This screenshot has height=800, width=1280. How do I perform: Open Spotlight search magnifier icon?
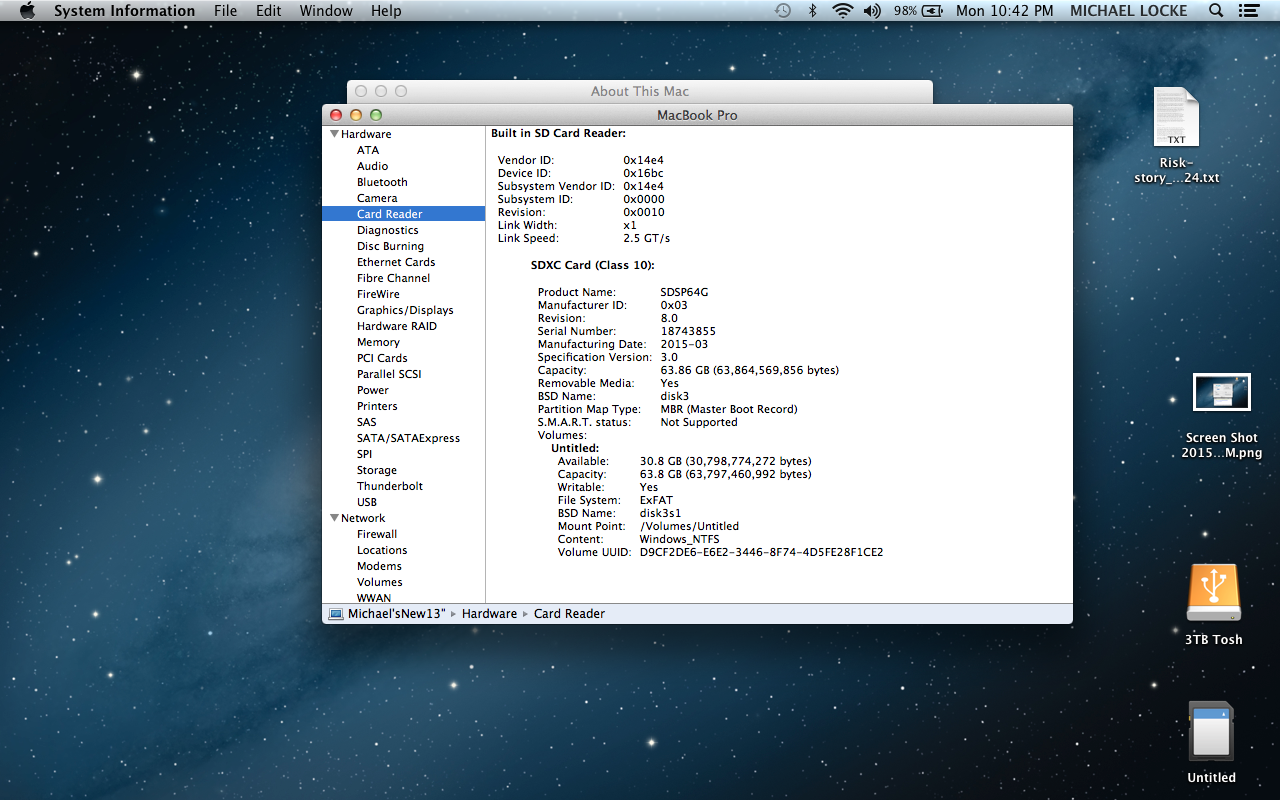coord(1216,11)
